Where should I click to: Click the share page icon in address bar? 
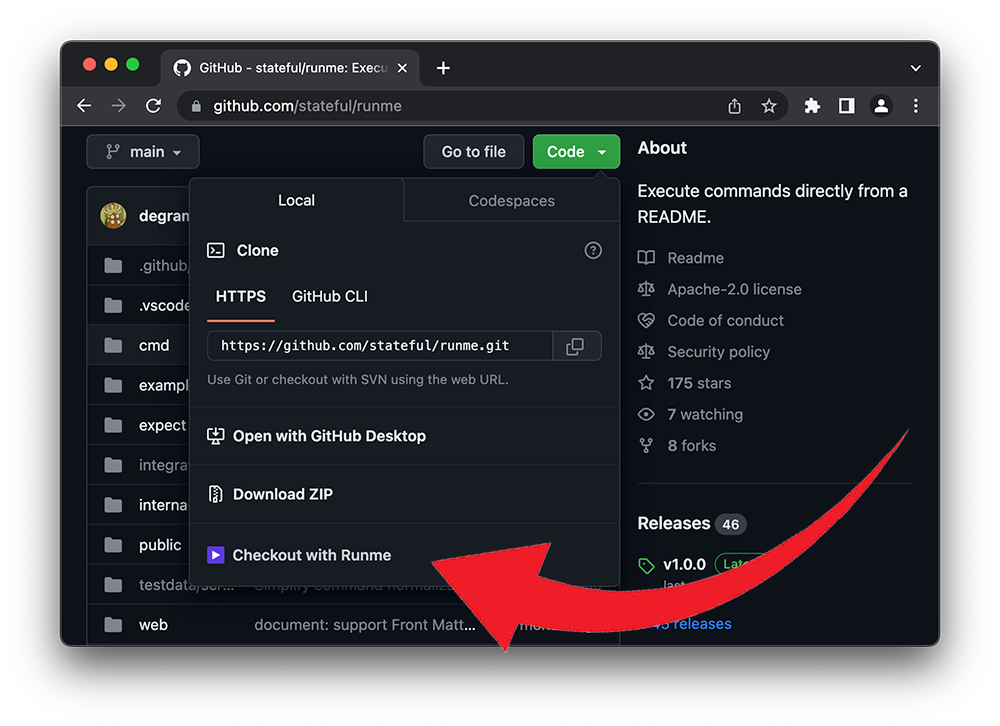735,106
